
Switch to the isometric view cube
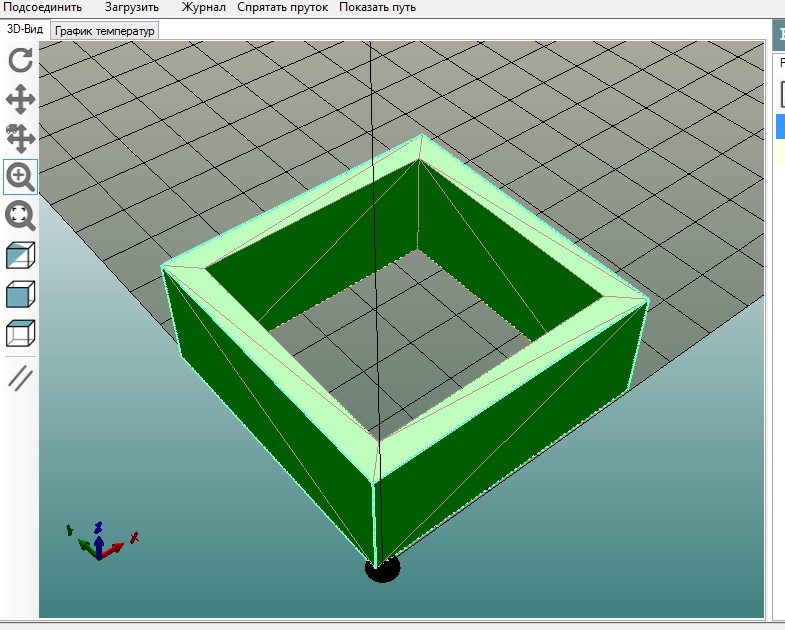tap(20, 255)
